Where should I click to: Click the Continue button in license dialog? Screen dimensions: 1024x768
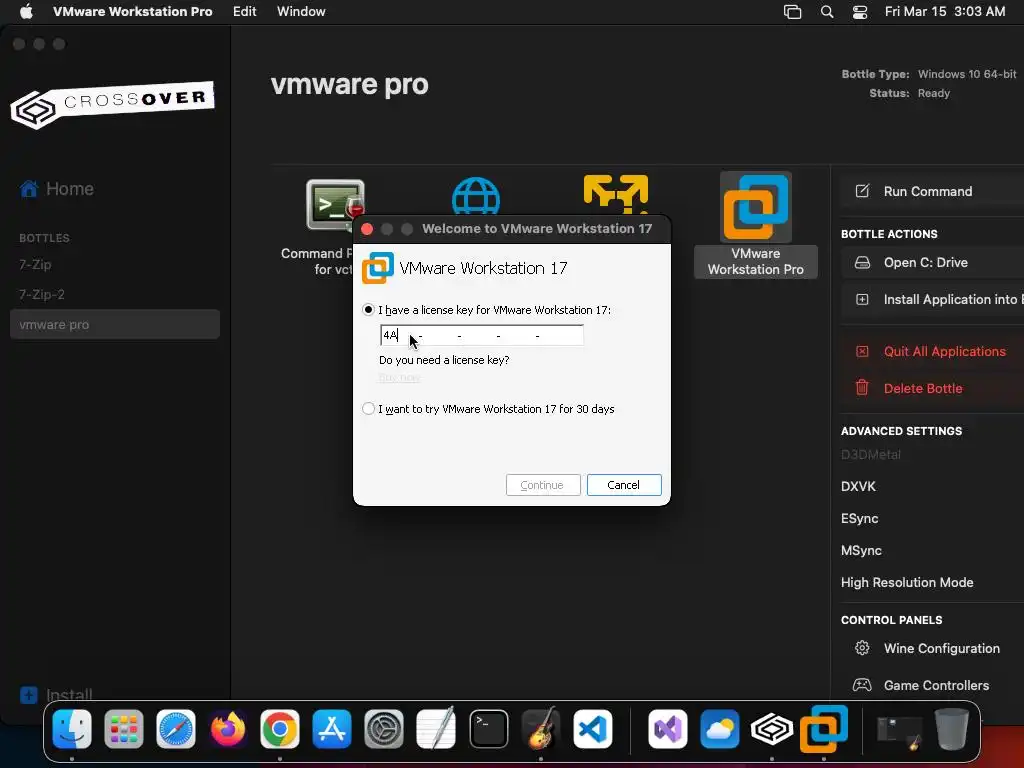543,485
